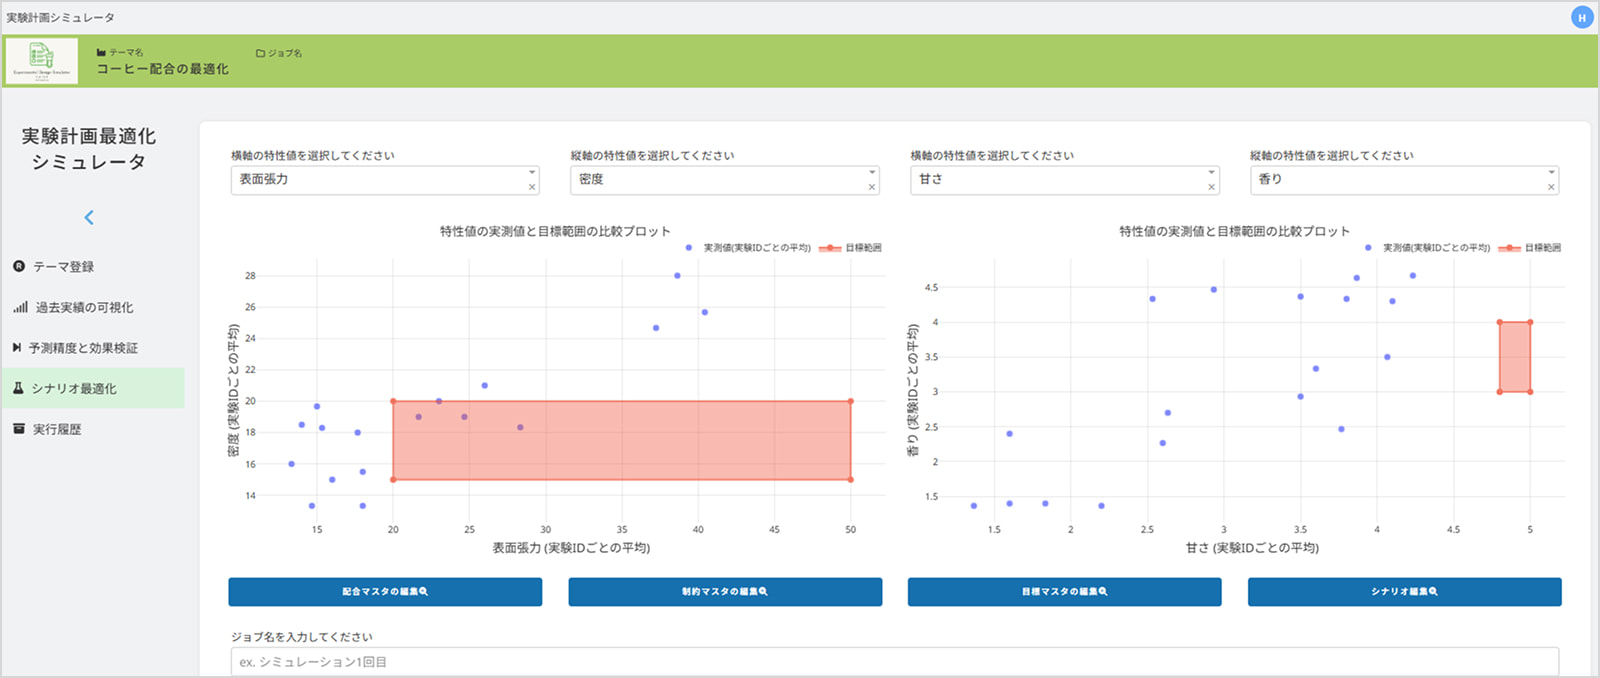Viewport: 1600px width, 678px height.
Task: Open the 密度 vertical axis dropdown
Action: coord(872,173)
